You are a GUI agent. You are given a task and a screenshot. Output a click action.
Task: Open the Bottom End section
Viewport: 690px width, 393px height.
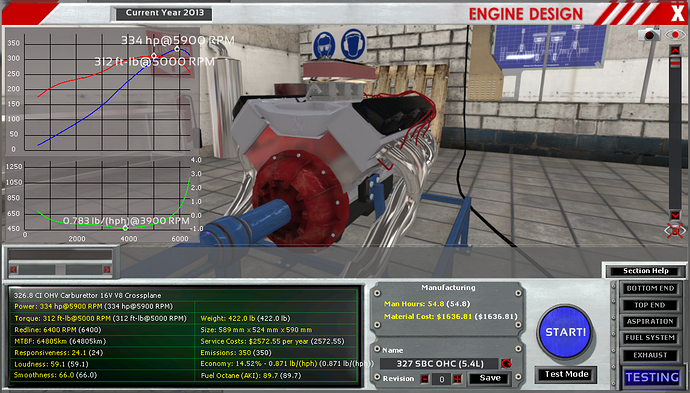[x=650, y=288]
